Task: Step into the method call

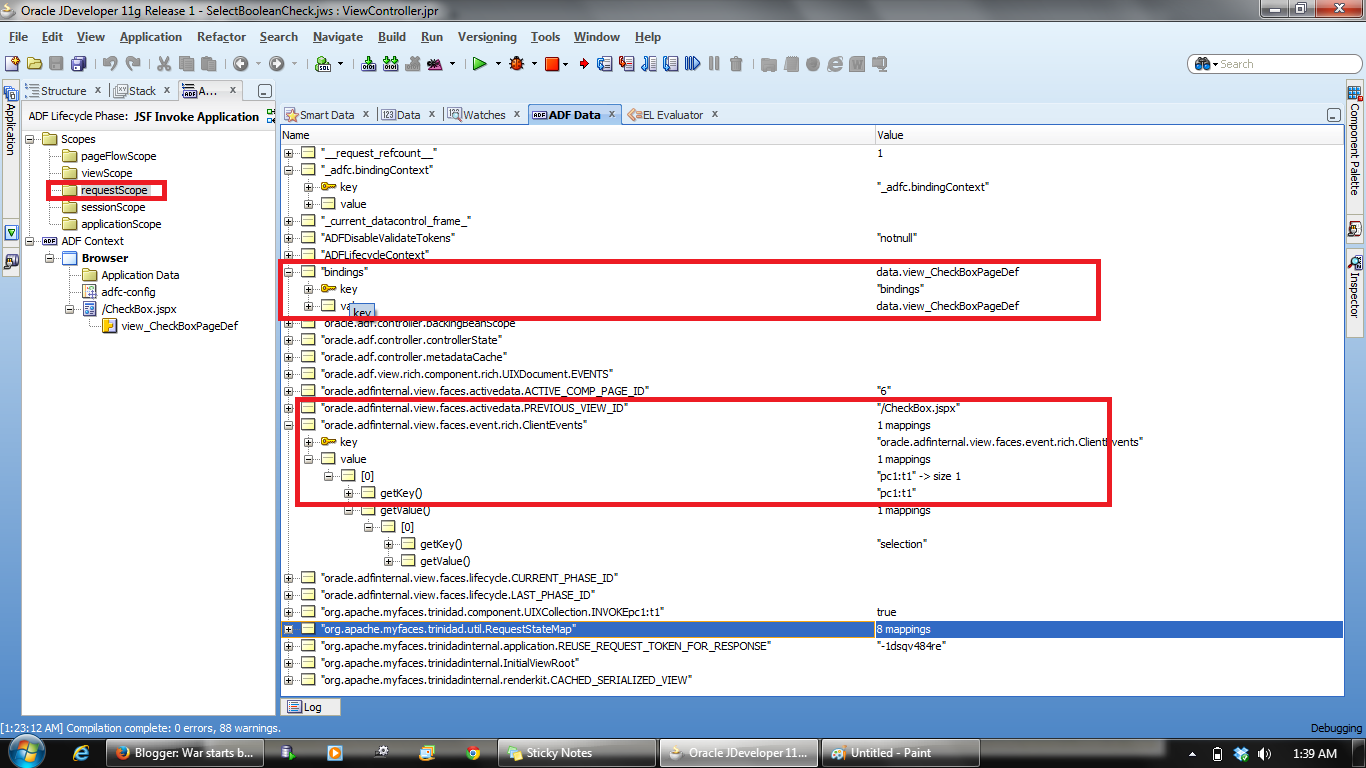Action: 624,63
